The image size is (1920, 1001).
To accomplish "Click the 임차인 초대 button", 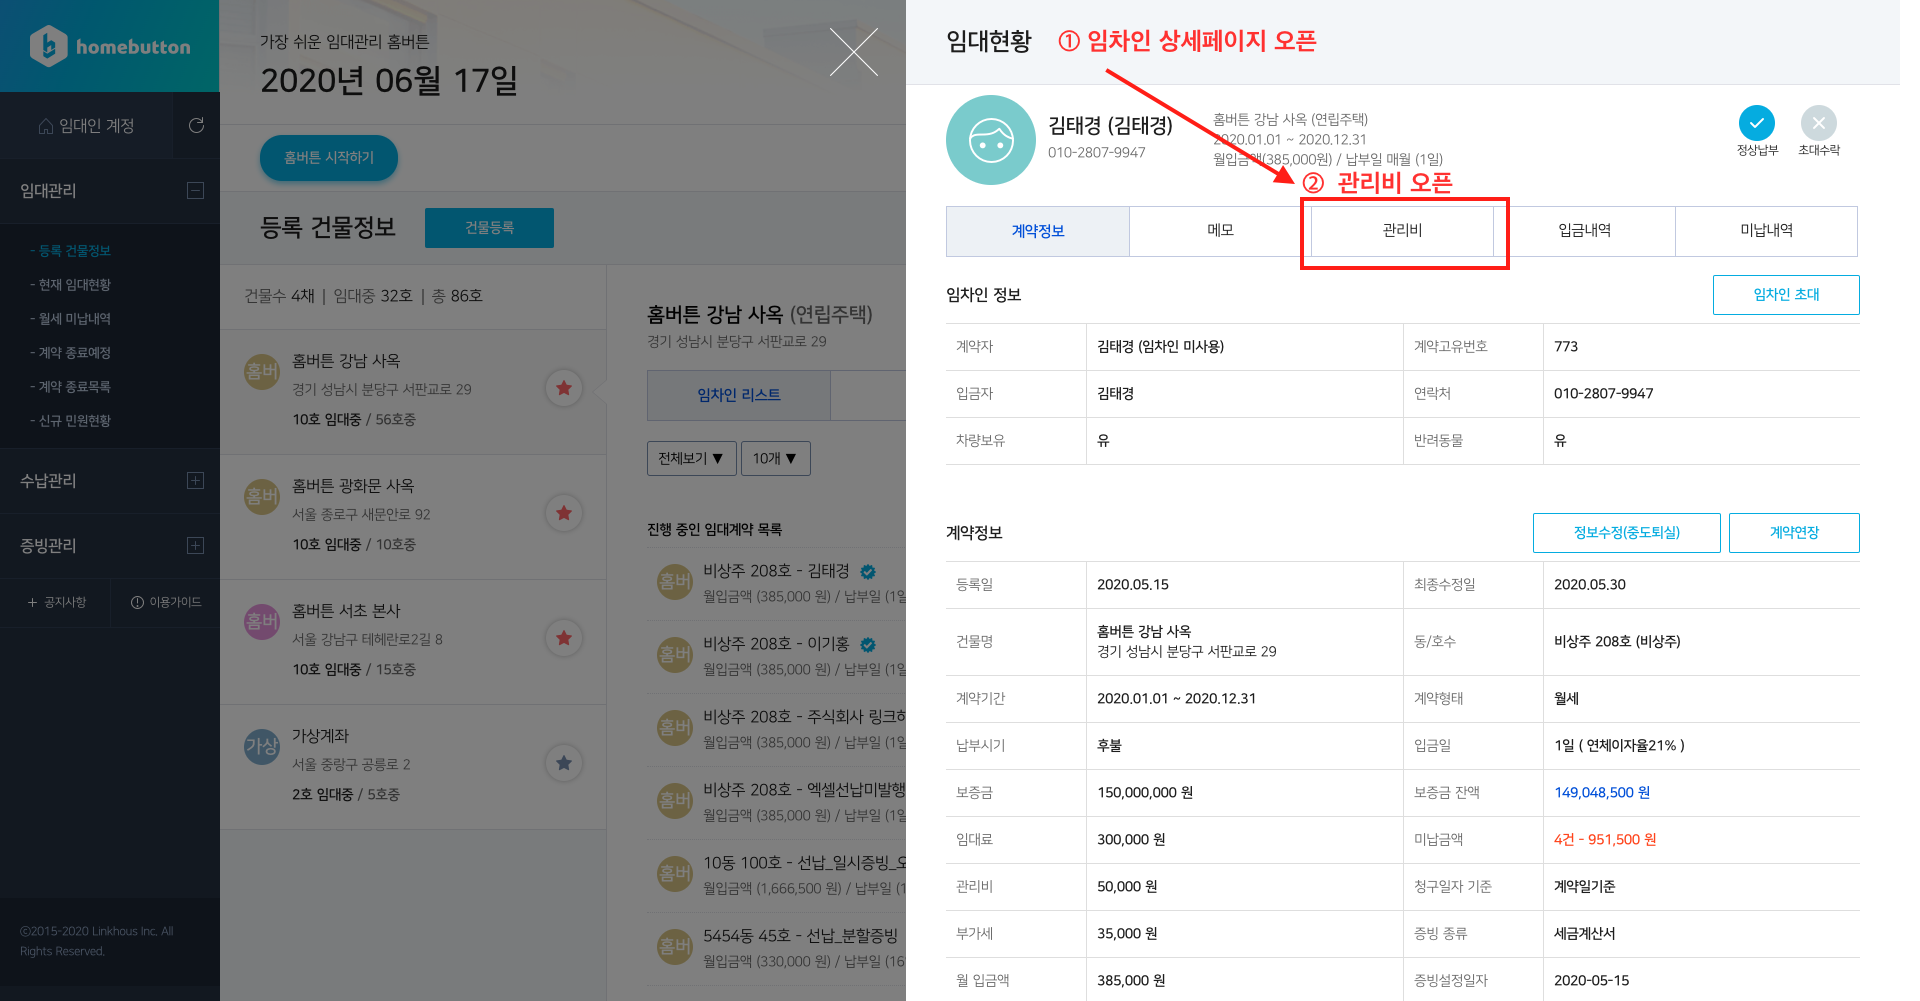I will (x=1786, y=295).
